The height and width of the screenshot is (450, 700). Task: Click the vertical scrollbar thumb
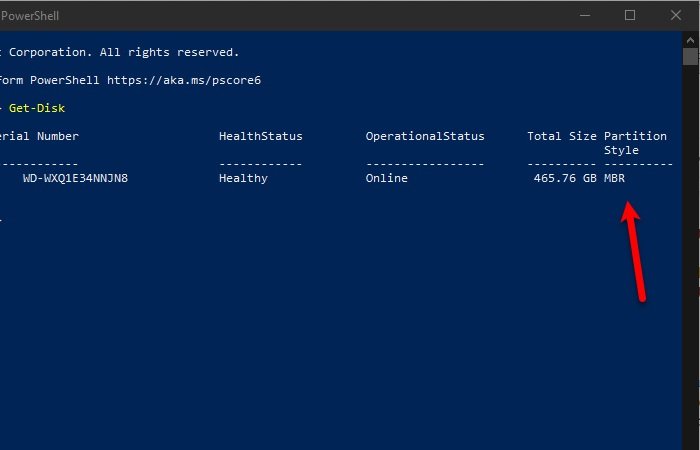[690, 57]
